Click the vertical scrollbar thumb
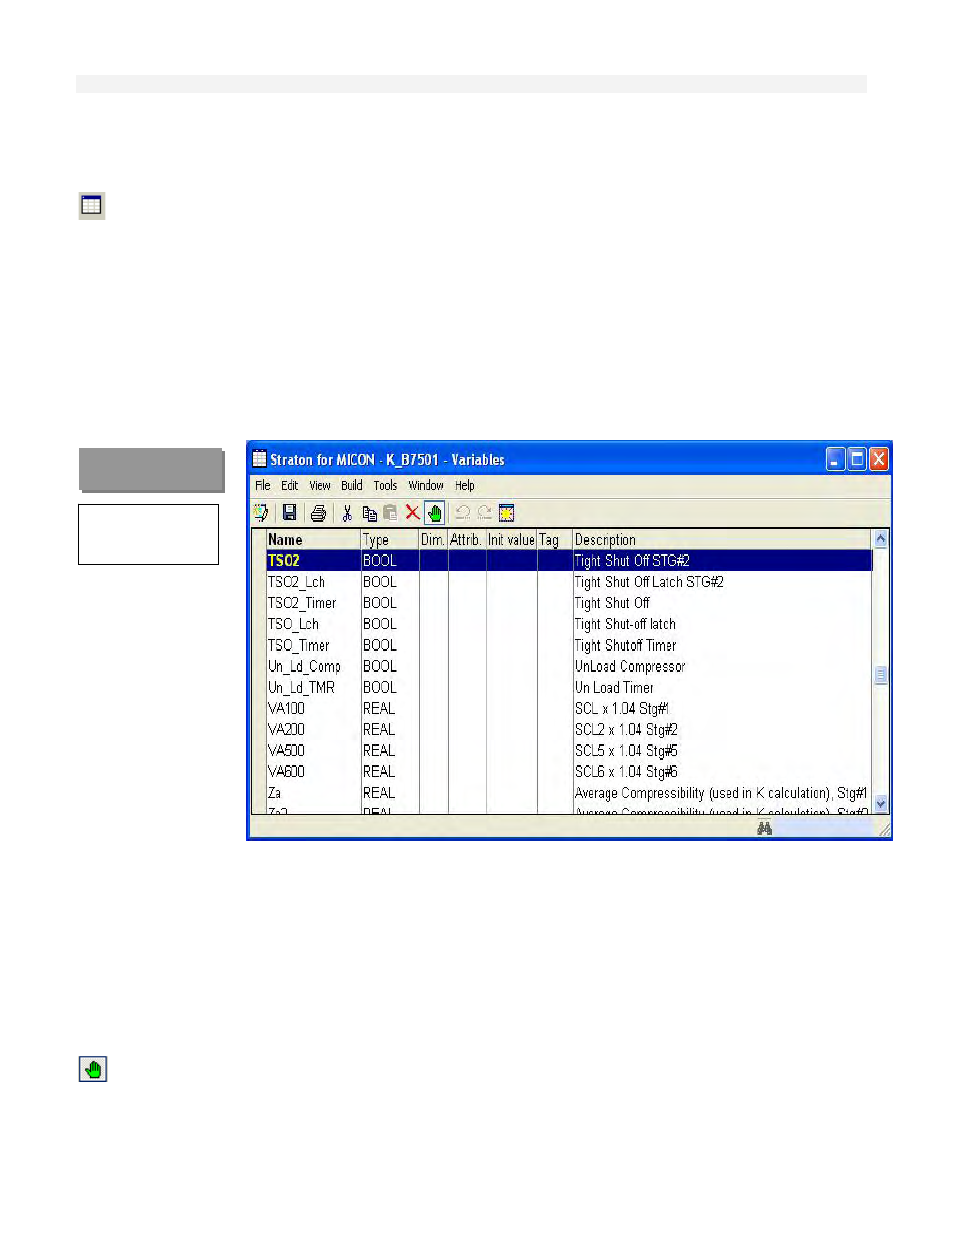 click(881, 675)
